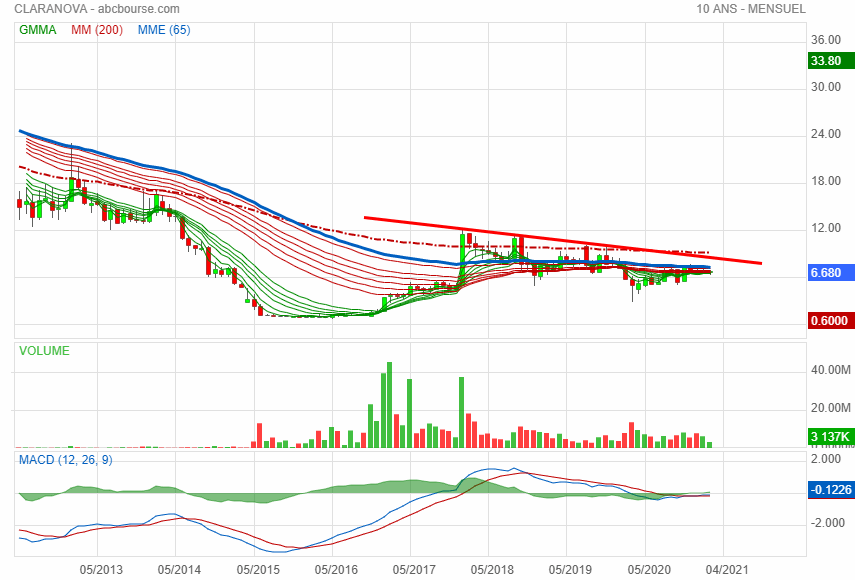855x580 pixels.
Task: Click the 05/2013 date axis label
Action: [x=101, y=570]
